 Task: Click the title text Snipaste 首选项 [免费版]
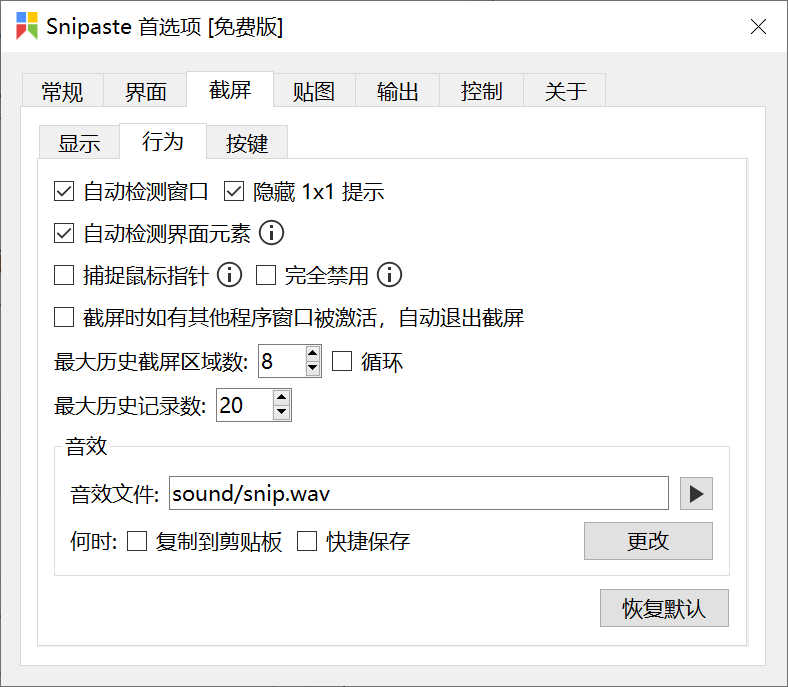pos(164,26)
